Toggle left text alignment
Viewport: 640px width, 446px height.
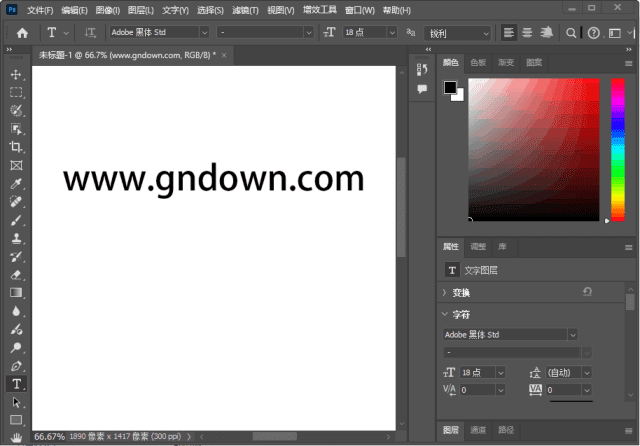pyautogui.click(x=508, y=33)
